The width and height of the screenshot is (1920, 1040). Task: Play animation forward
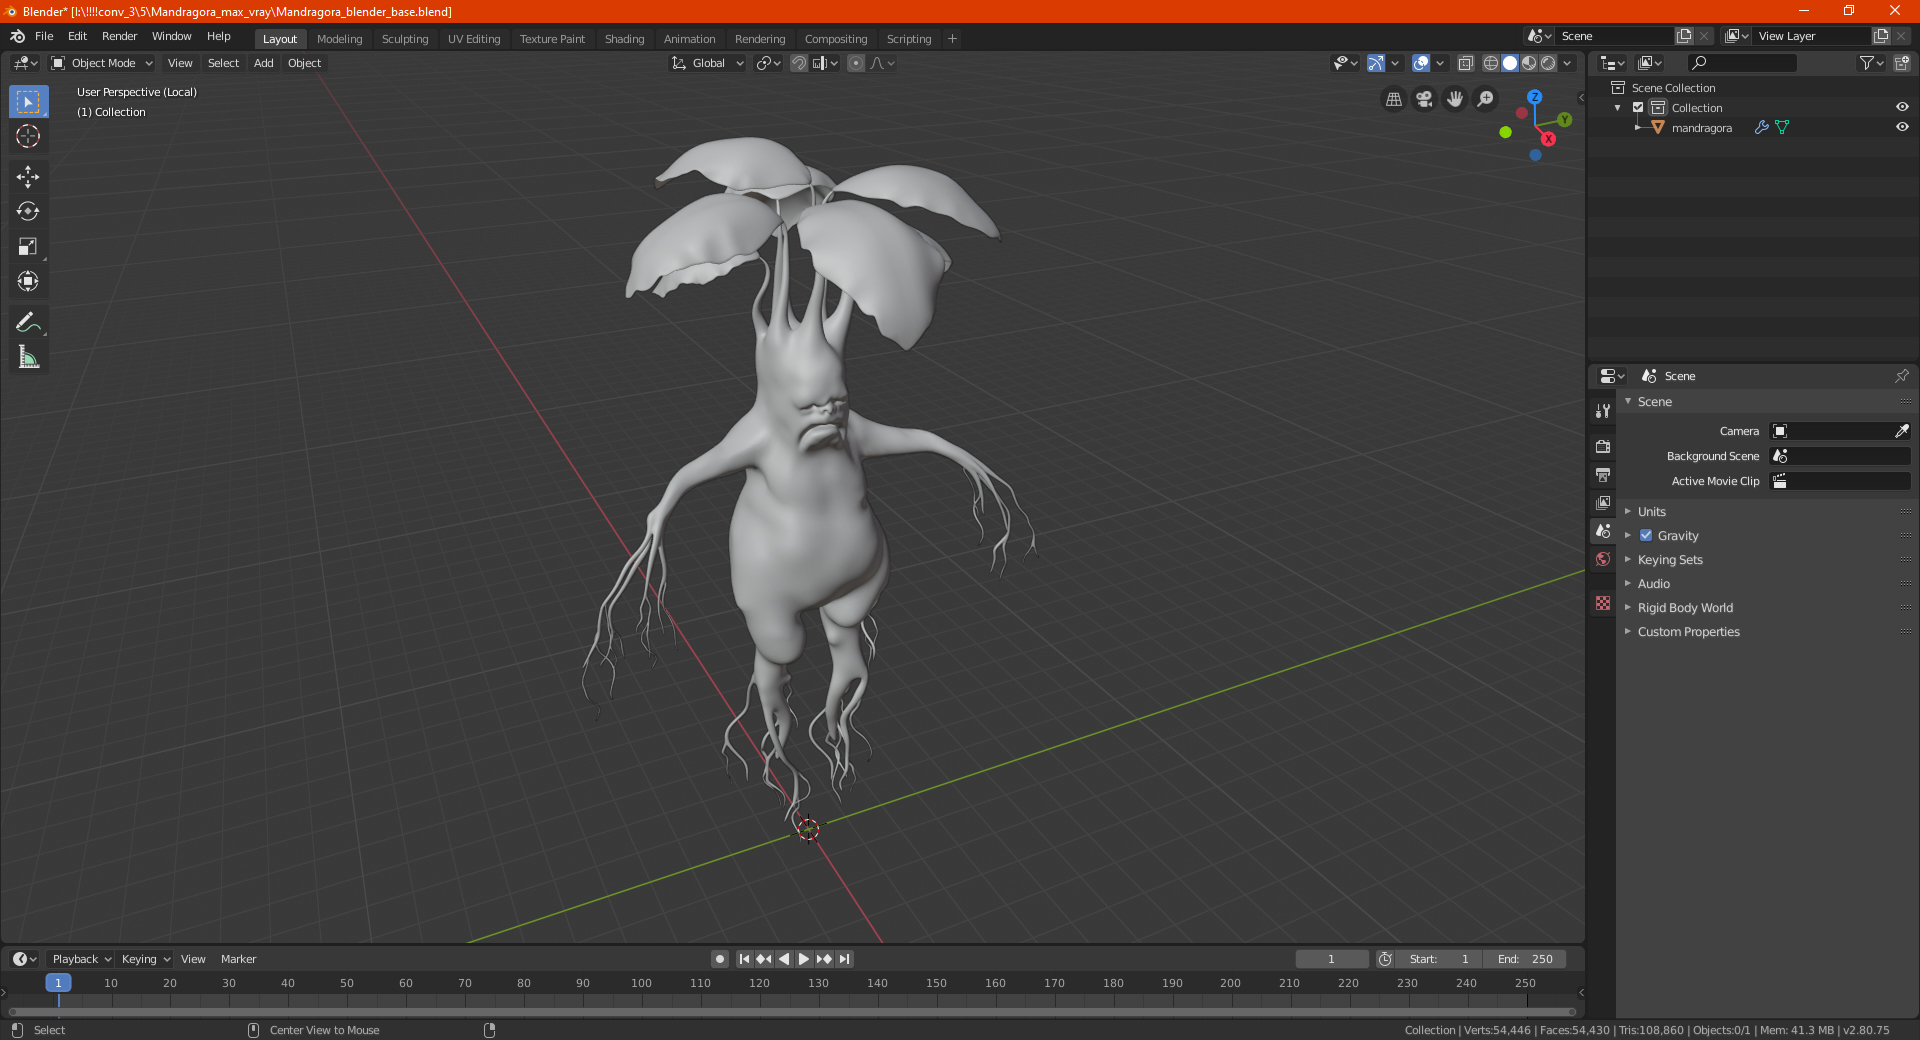[x=804, y=959]
